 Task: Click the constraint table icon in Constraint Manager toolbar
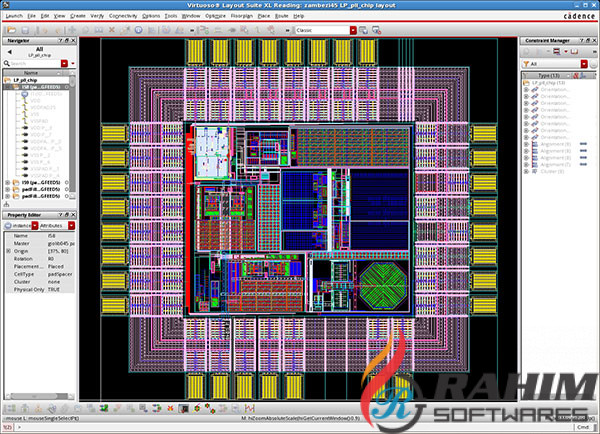(x=557, y=52)
